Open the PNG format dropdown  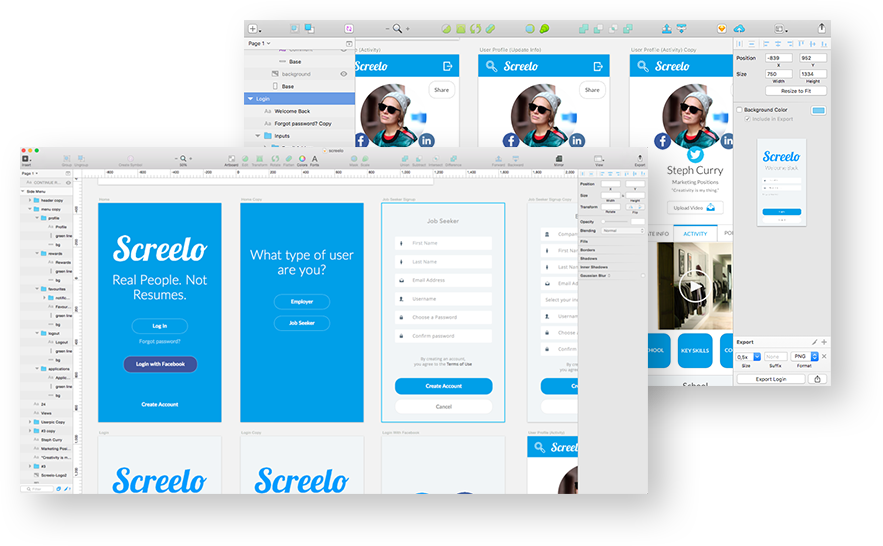pos(805,356)
